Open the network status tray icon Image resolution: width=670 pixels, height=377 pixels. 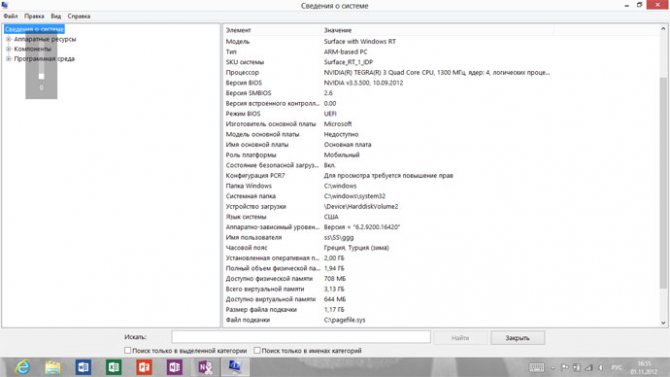pos(589,368)
